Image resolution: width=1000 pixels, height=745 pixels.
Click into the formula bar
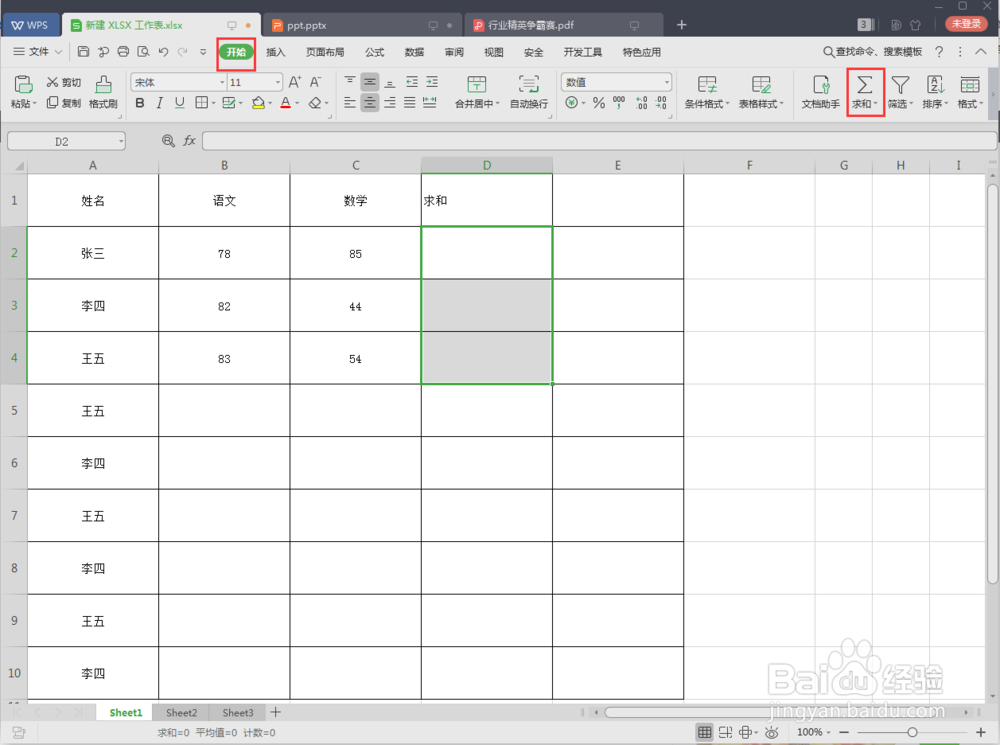(x=599, y=140)
